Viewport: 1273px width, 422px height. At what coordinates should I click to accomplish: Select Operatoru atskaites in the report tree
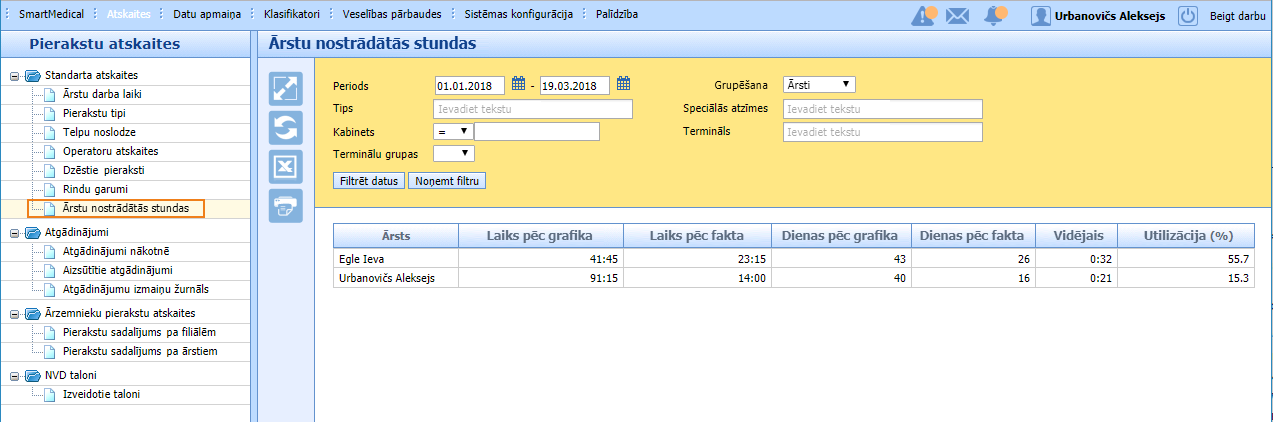click(111, 151)
